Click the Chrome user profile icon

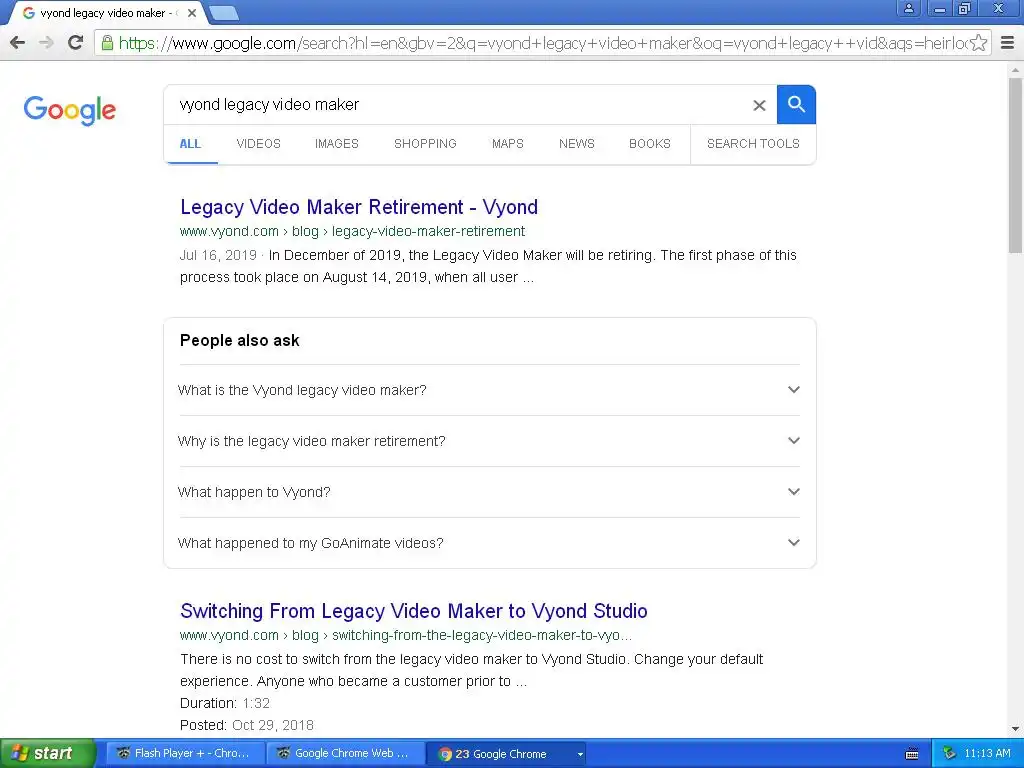(908, 8)
